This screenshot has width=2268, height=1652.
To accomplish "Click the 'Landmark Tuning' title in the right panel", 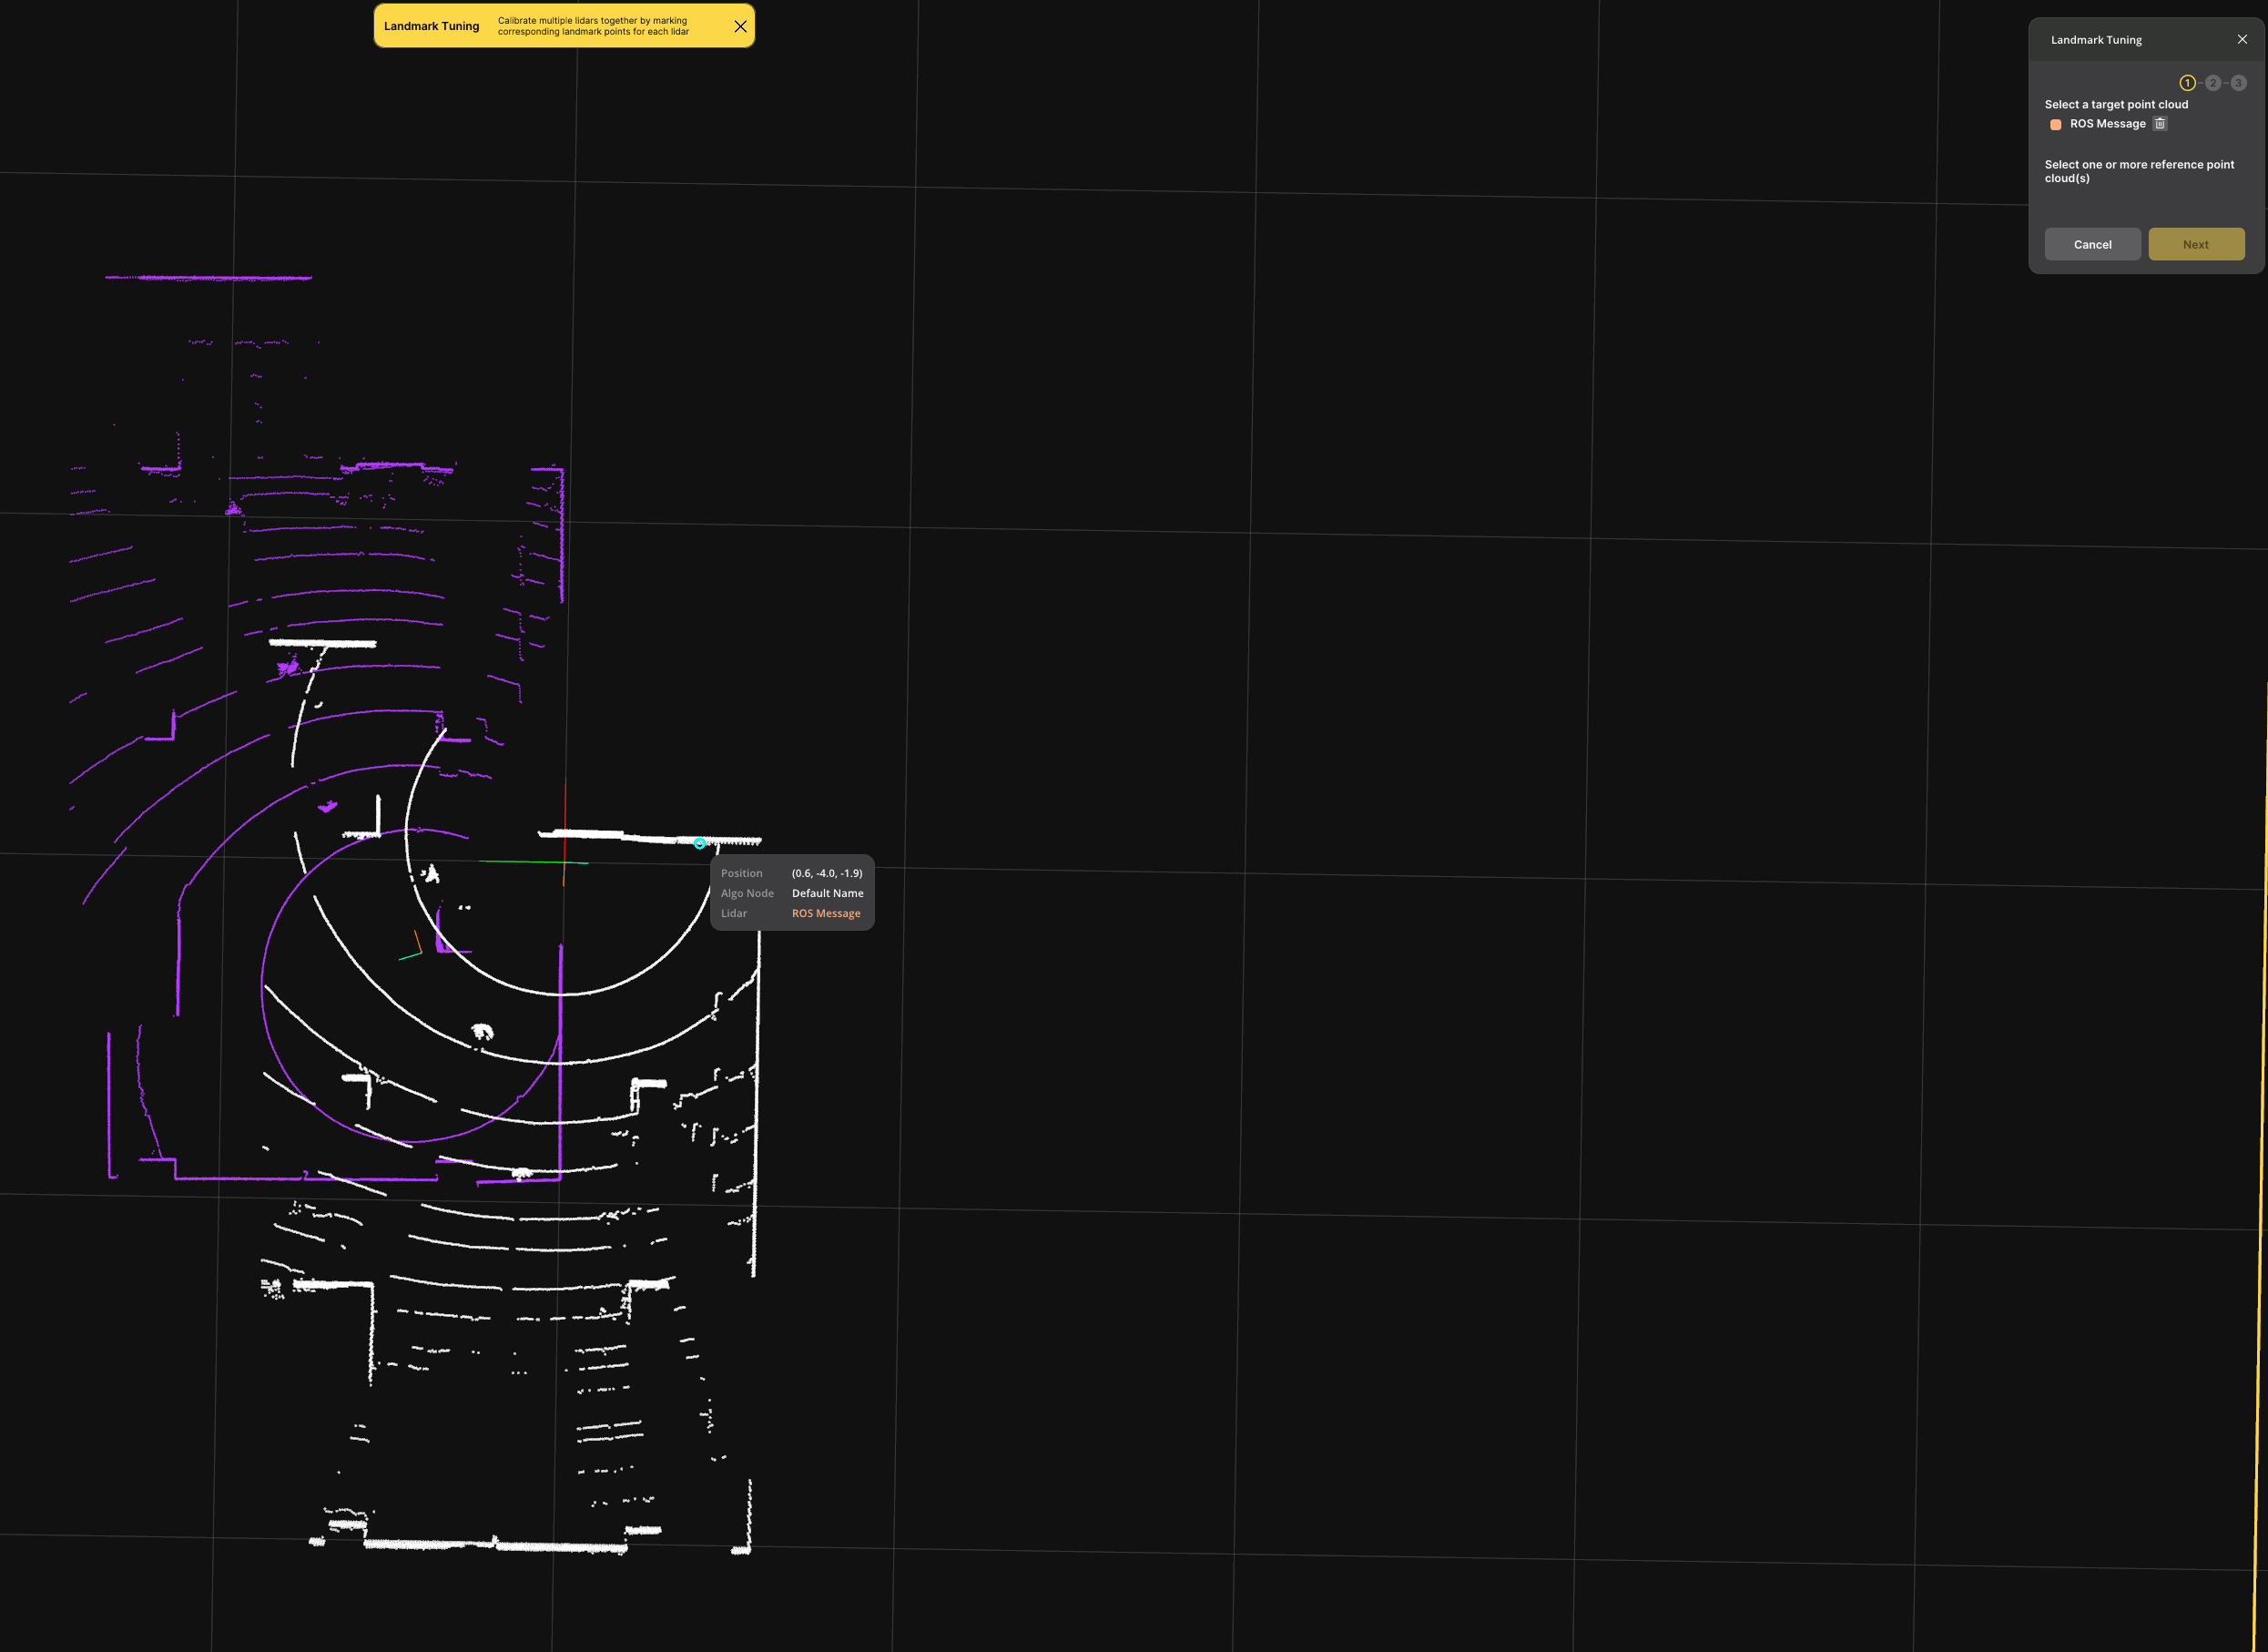I will pos(2096,40).
